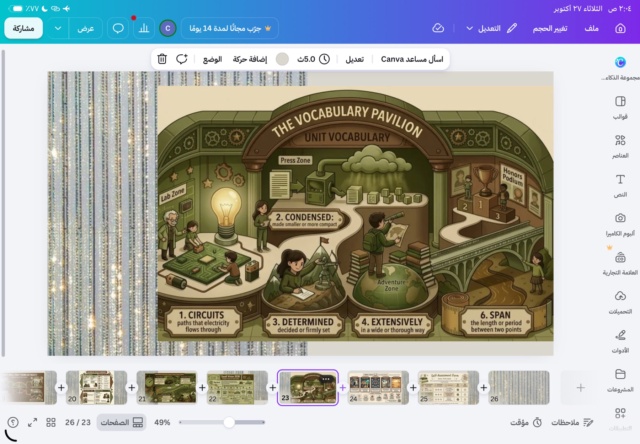Set page duration 5.0 seconds timer
640x444 pixels.
[313, 59]
